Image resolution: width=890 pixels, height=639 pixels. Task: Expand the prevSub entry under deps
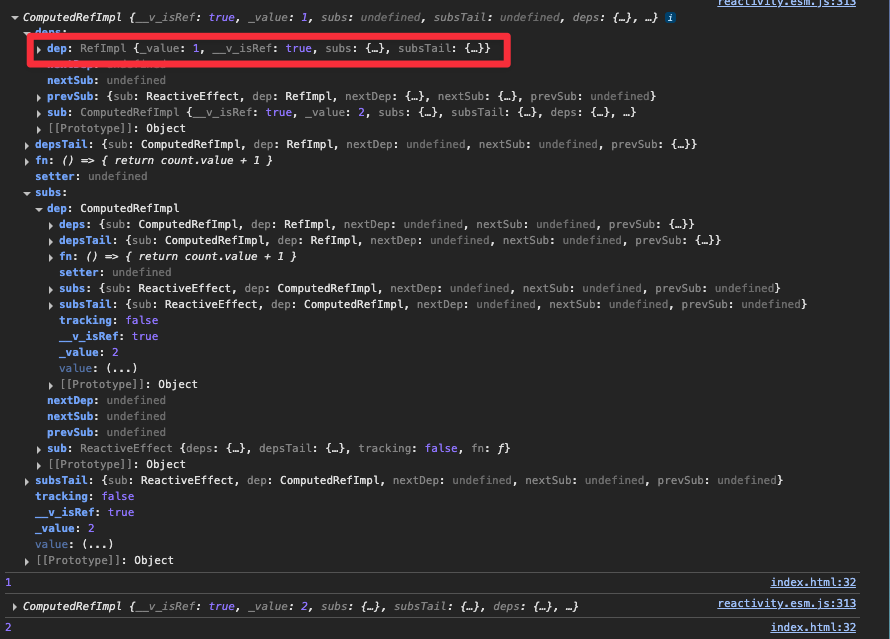39,96
